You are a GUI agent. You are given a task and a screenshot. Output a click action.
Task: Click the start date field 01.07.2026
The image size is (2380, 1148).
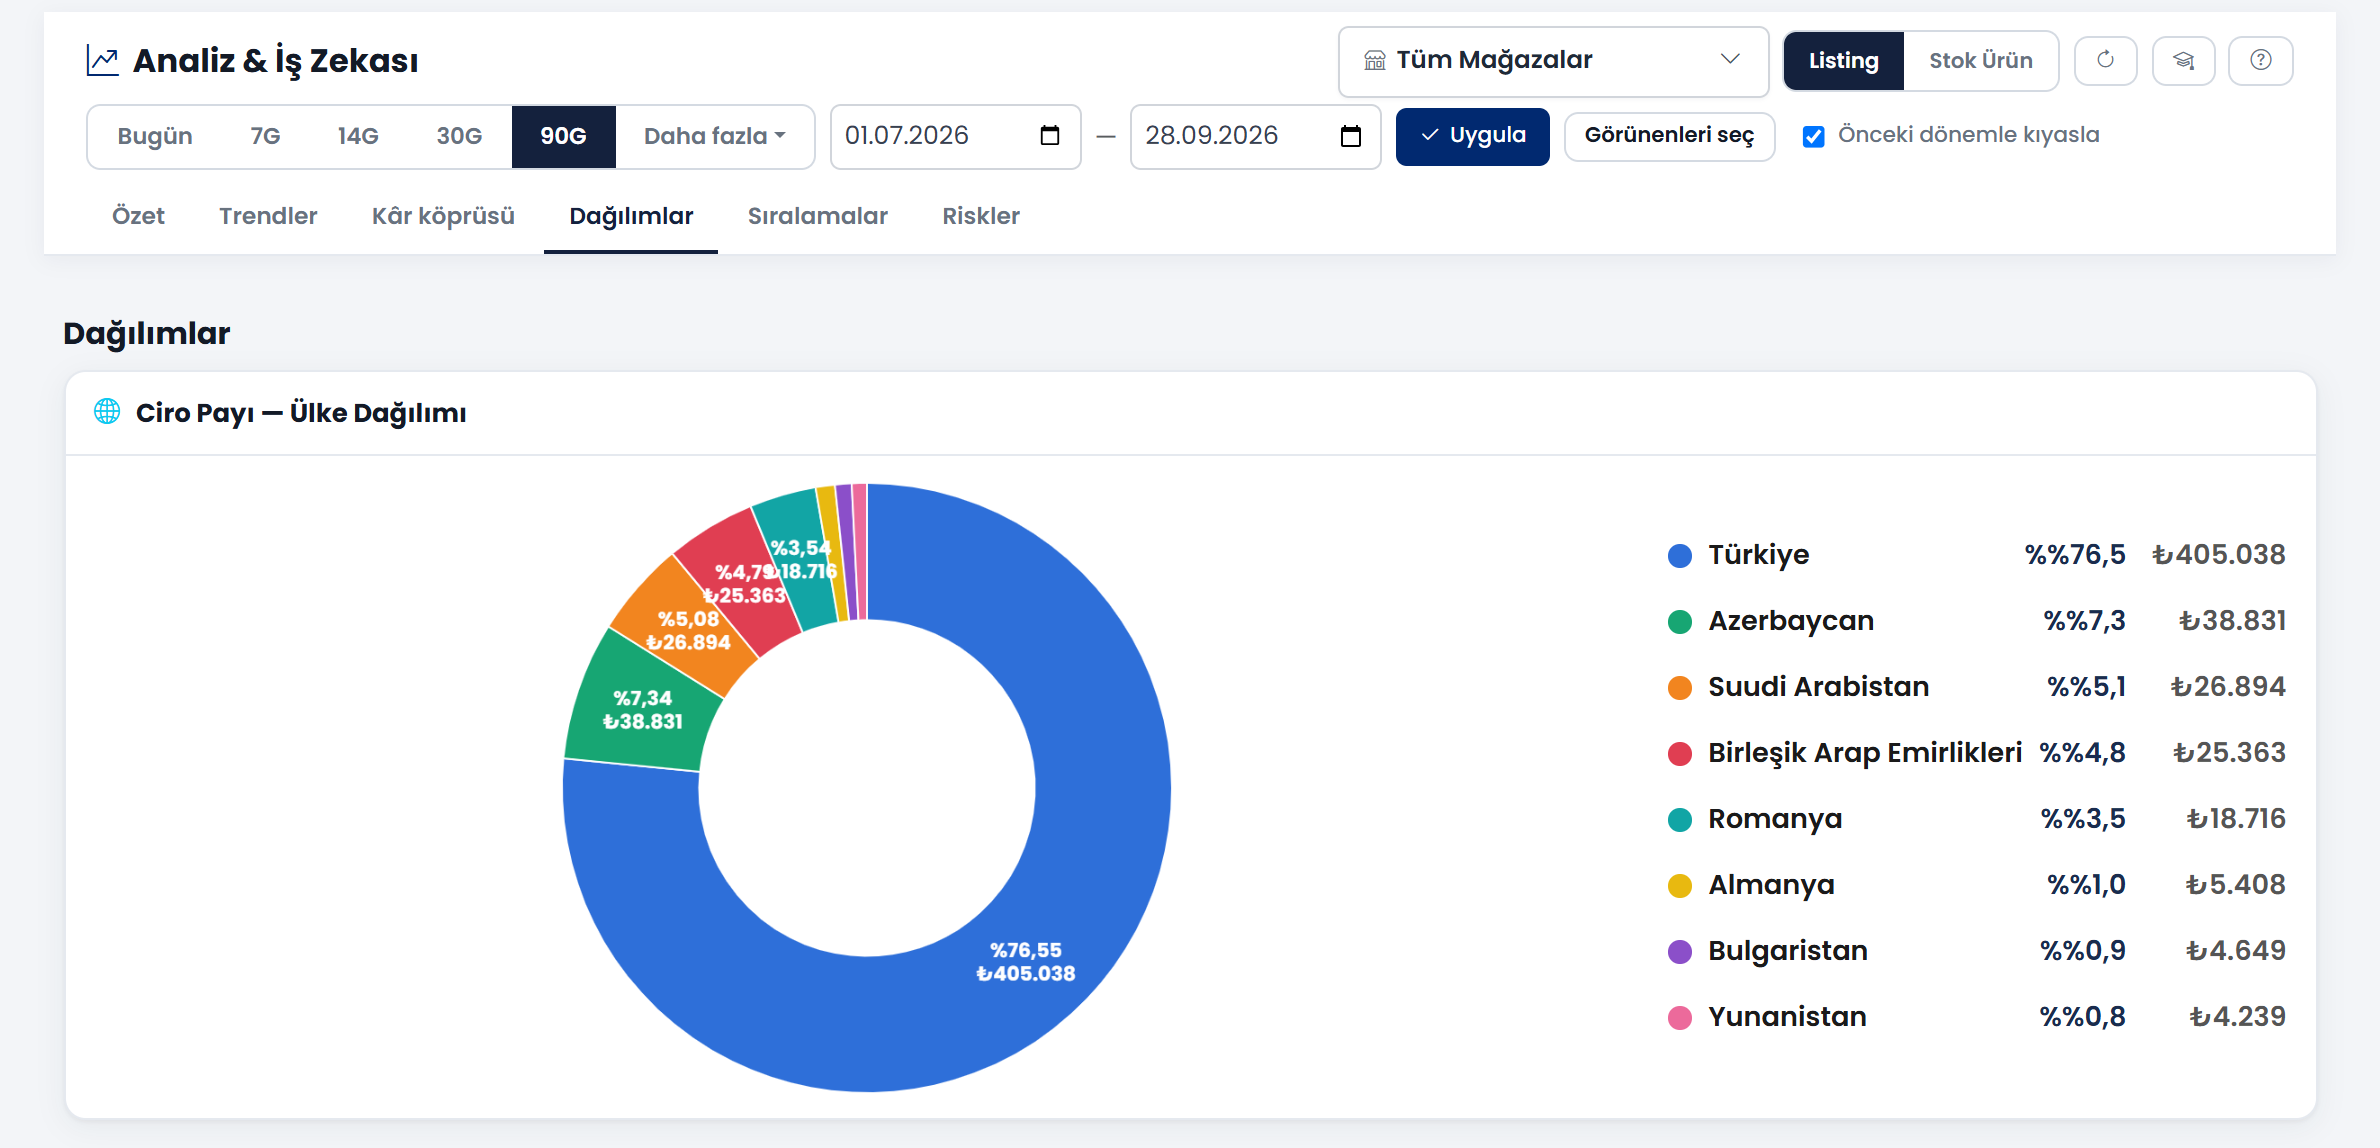955,136
